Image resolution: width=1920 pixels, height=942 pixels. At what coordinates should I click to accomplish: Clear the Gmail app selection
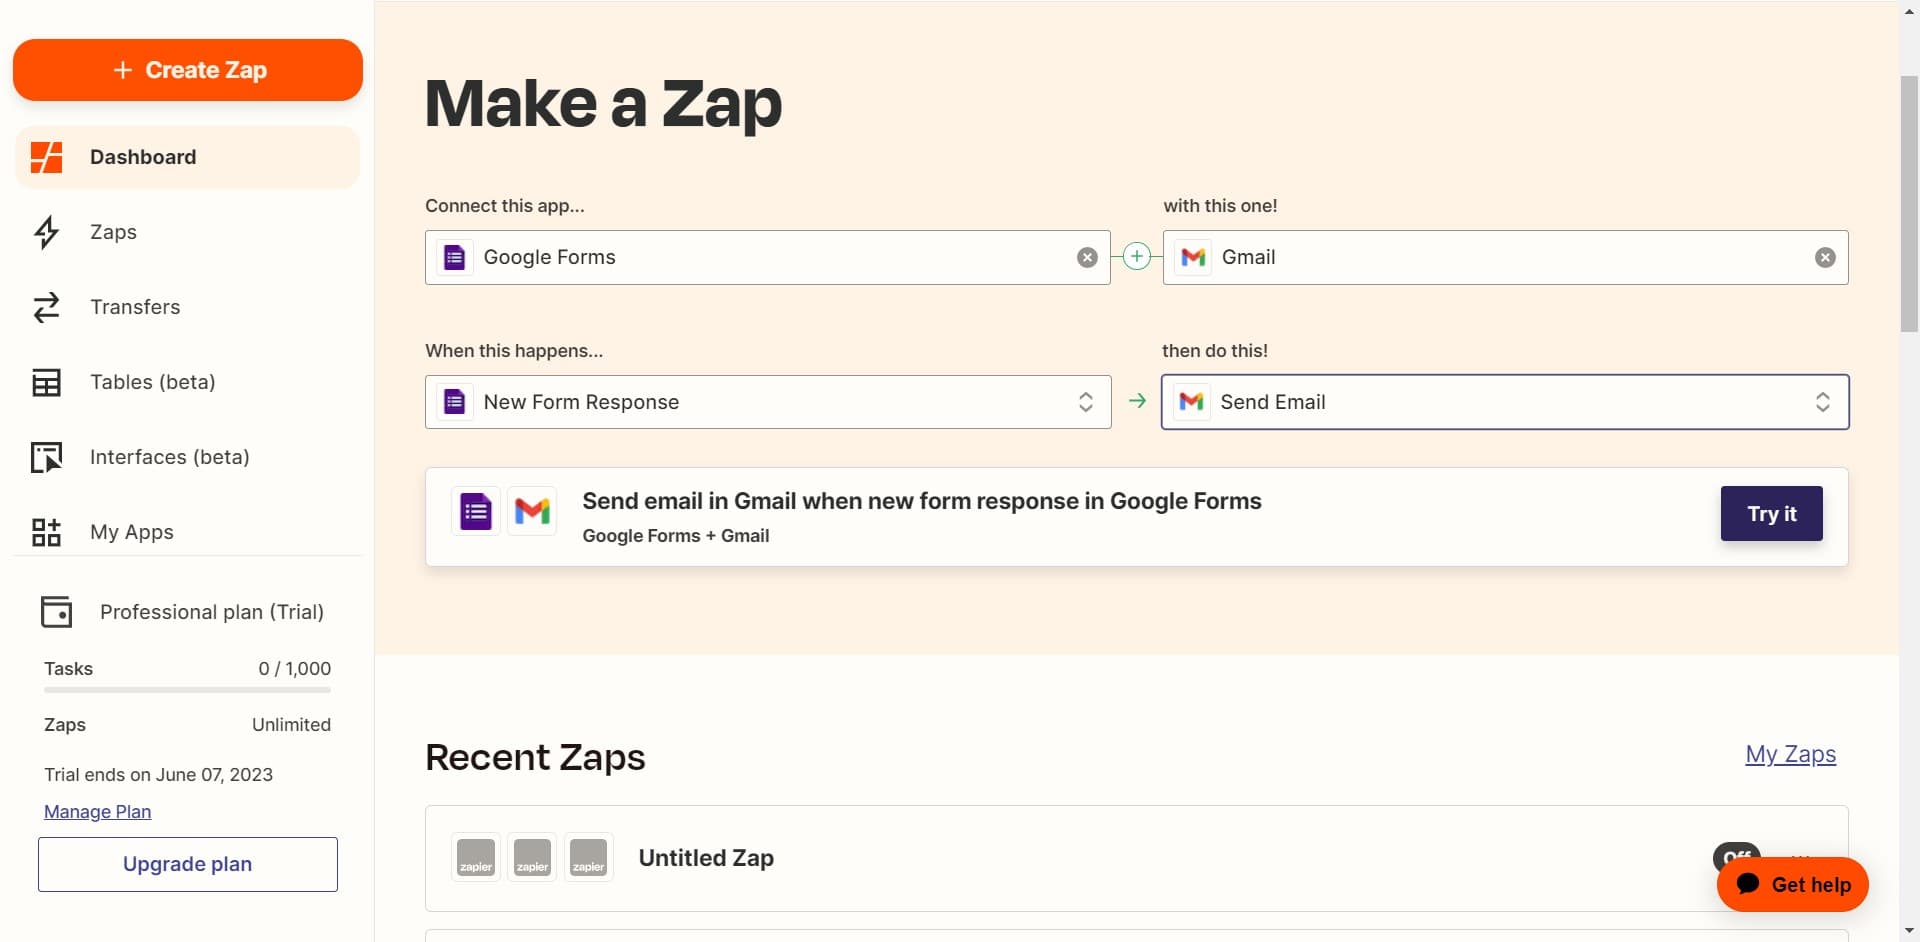coord(1826,257)
